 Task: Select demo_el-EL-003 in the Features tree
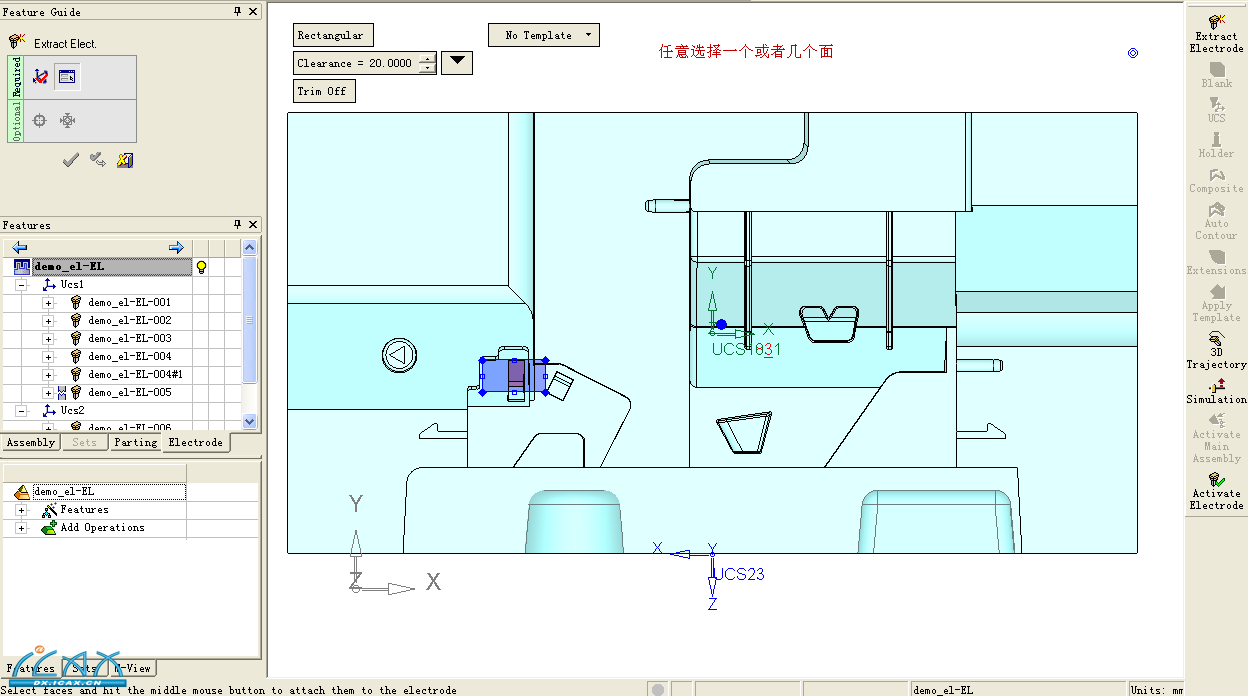(x=129, y=338)
